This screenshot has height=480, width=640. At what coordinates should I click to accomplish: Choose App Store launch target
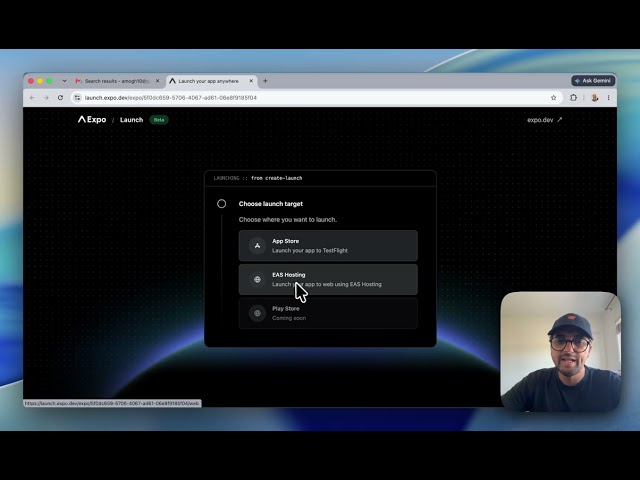point(328,246)
